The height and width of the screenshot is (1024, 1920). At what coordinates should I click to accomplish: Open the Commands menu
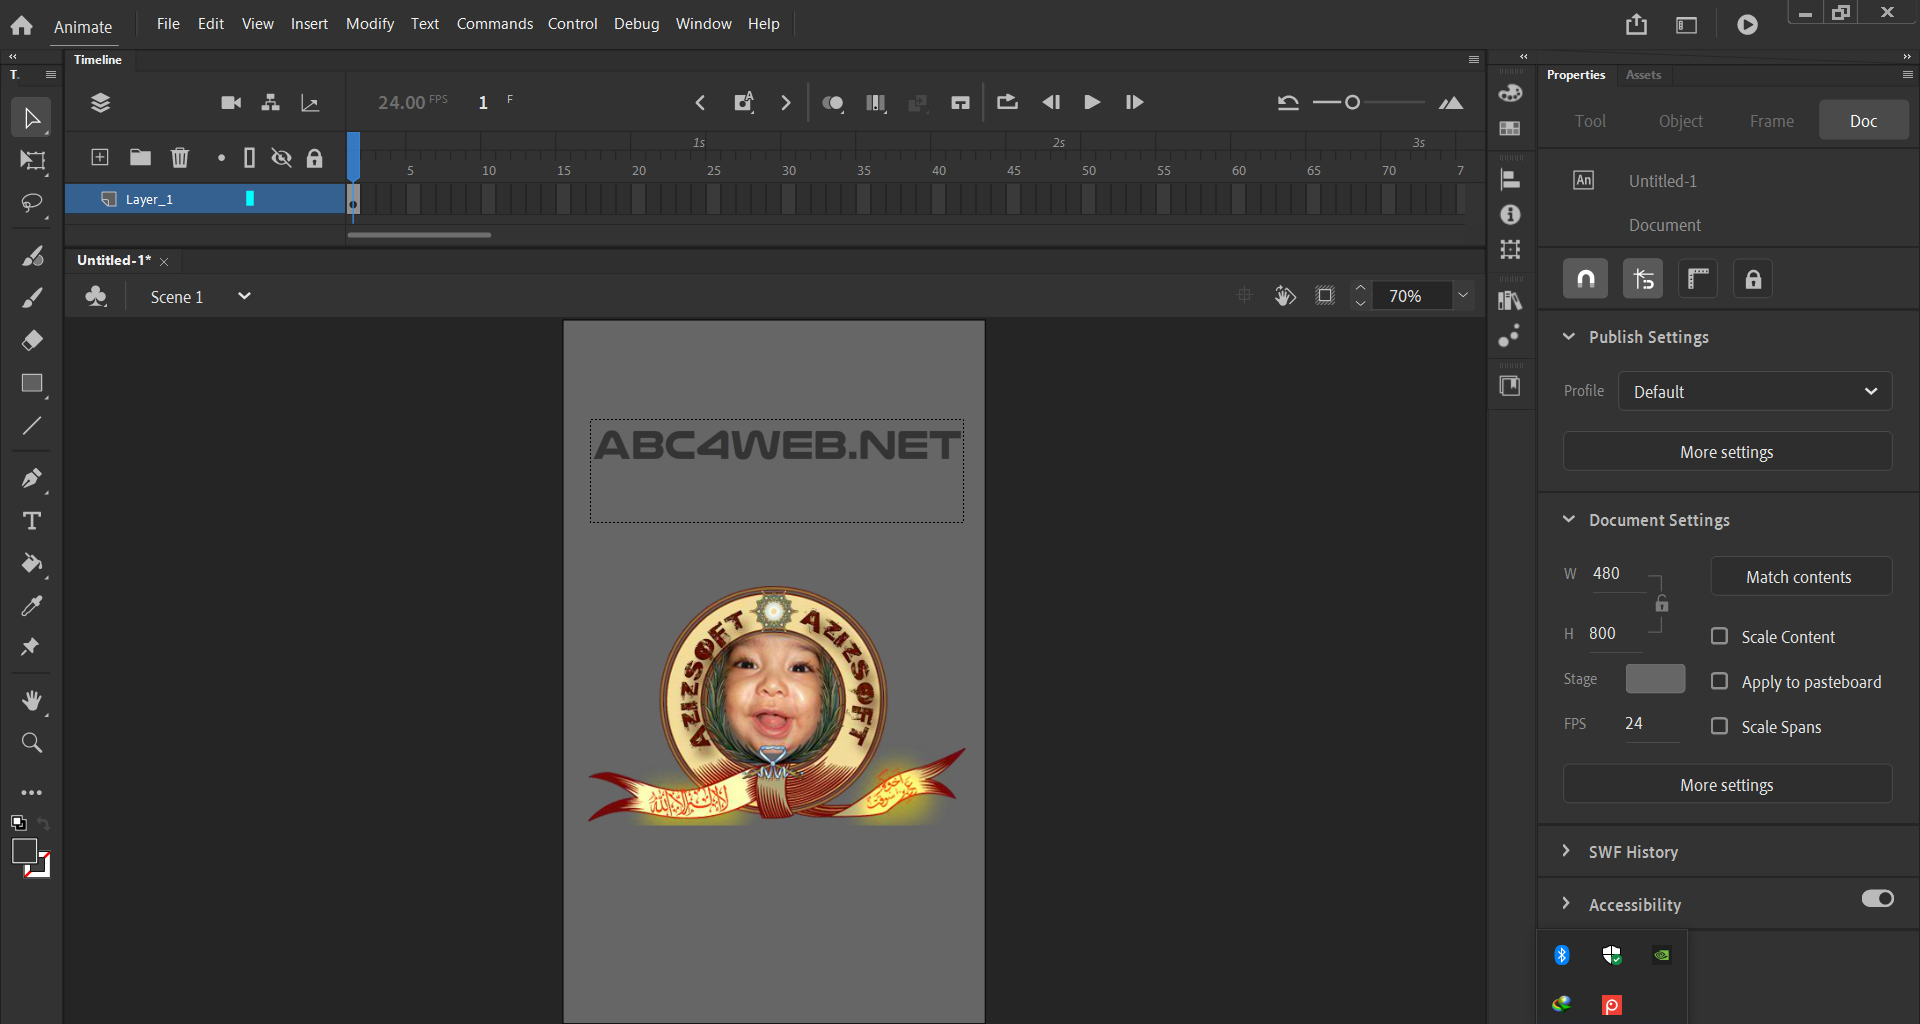(495, 23)
